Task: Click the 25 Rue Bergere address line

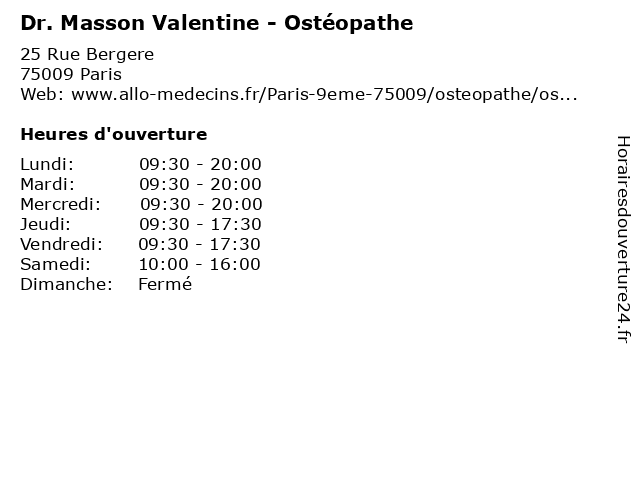Action: pyautogui.click(x=87, y=54)
